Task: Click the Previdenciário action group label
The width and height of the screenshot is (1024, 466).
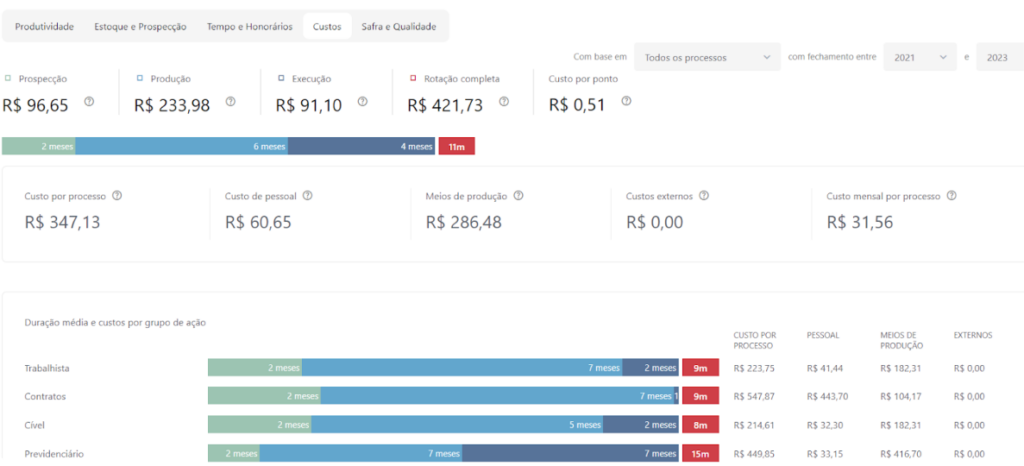Action: [x=54, y=454]
